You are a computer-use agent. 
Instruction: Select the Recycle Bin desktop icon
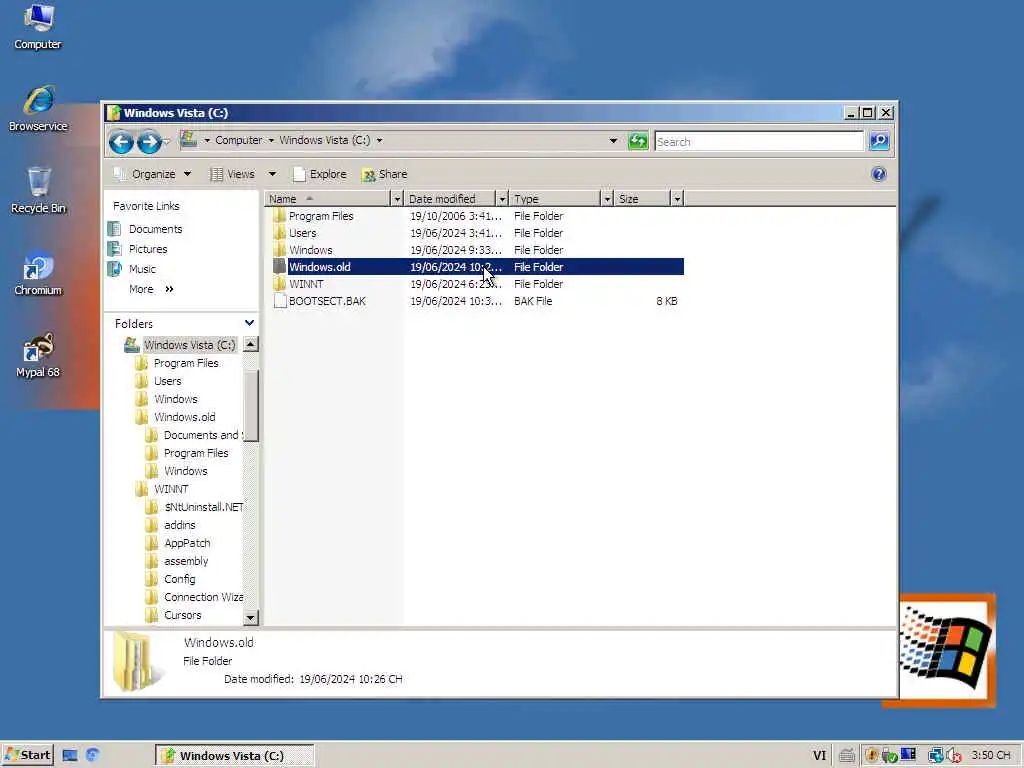point(38,191)
